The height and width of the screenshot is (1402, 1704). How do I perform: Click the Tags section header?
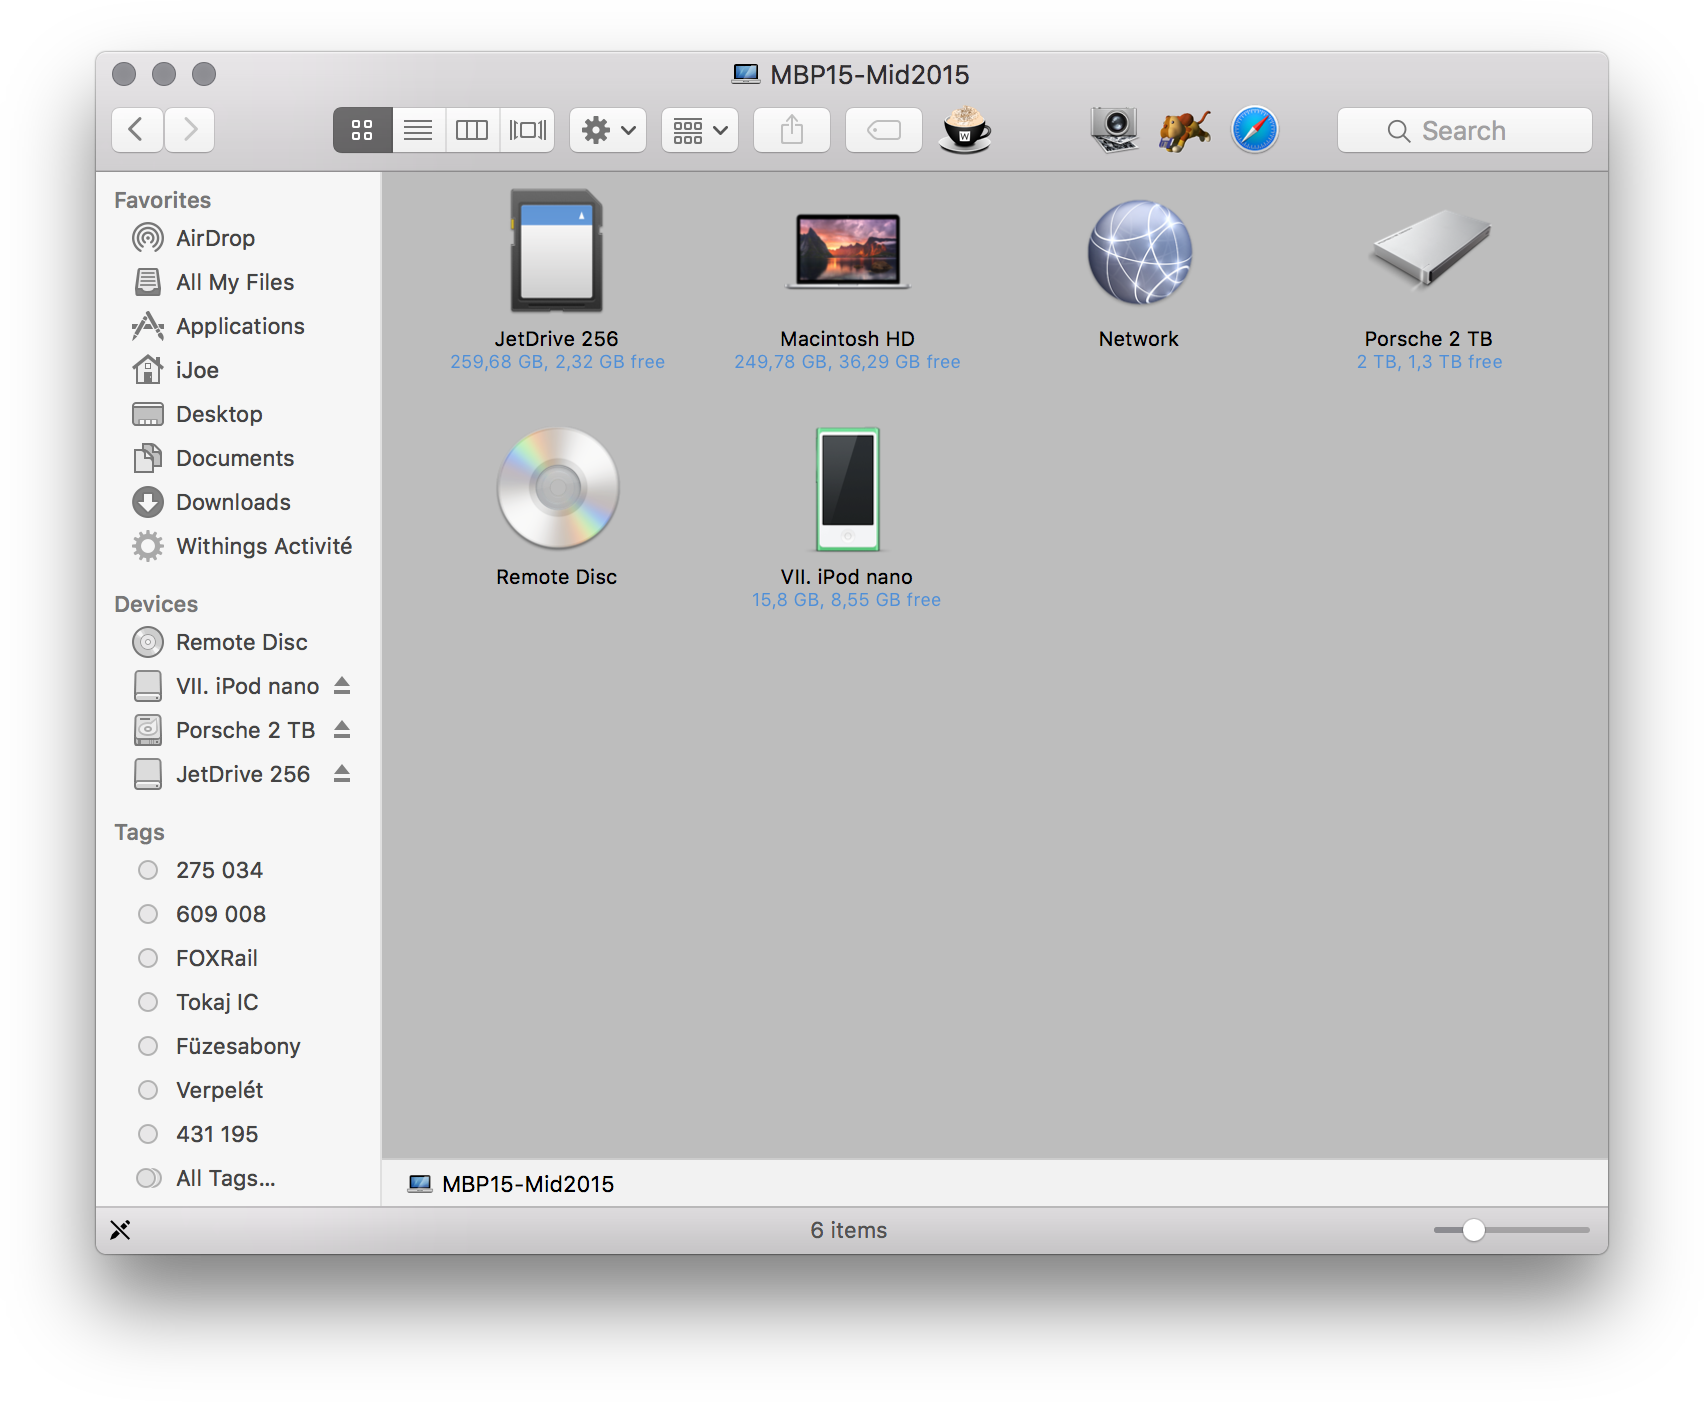139,832
